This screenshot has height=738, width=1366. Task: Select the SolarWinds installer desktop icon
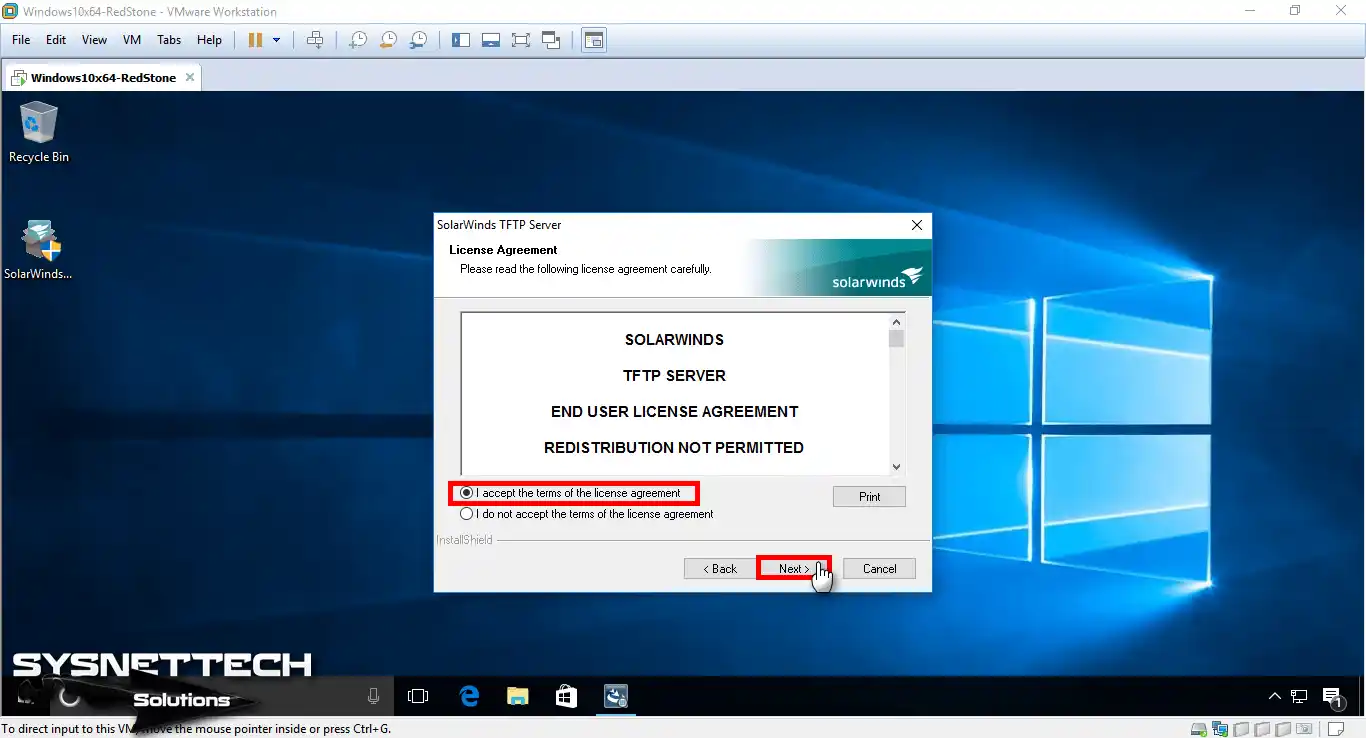pyautogui.click(x=39, y=250)
